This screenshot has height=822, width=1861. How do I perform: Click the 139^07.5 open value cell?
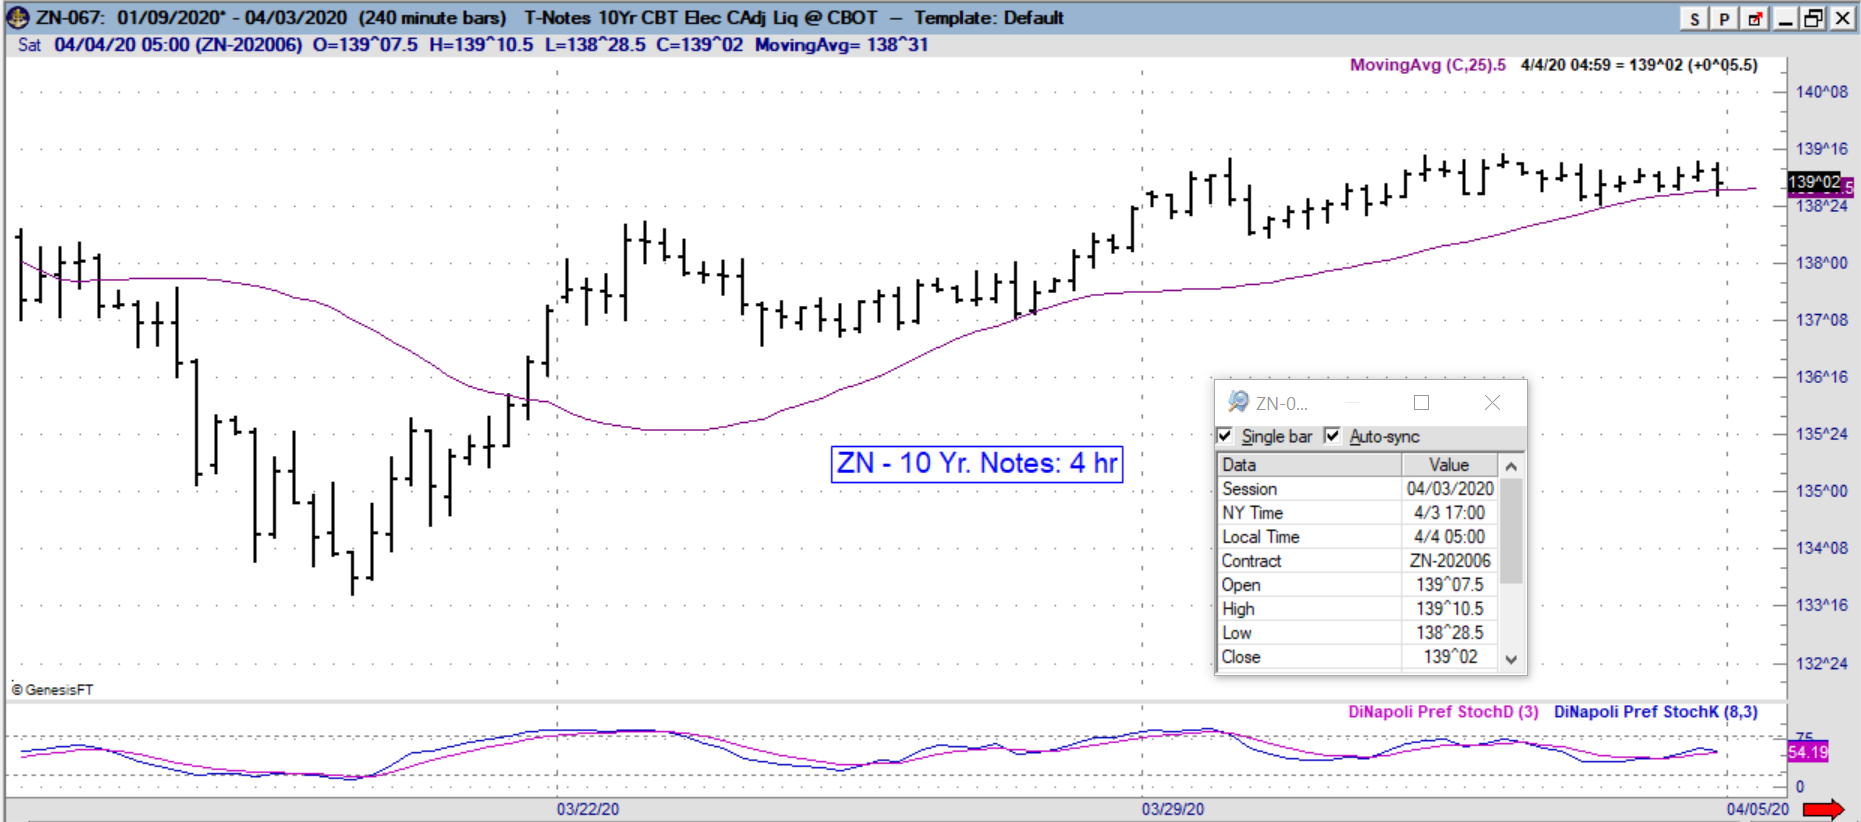(x=1450, y=585)
